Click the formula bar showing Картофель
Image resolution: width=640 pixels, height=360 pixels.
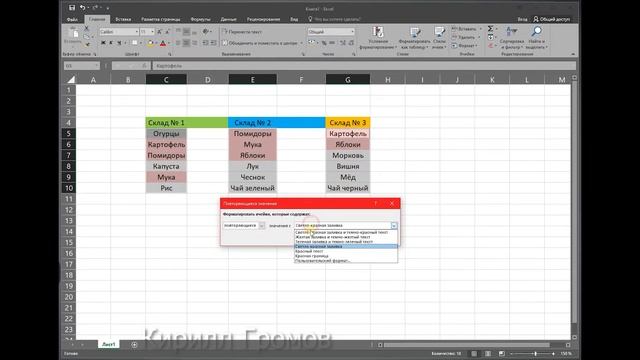(x=363, y=65)
